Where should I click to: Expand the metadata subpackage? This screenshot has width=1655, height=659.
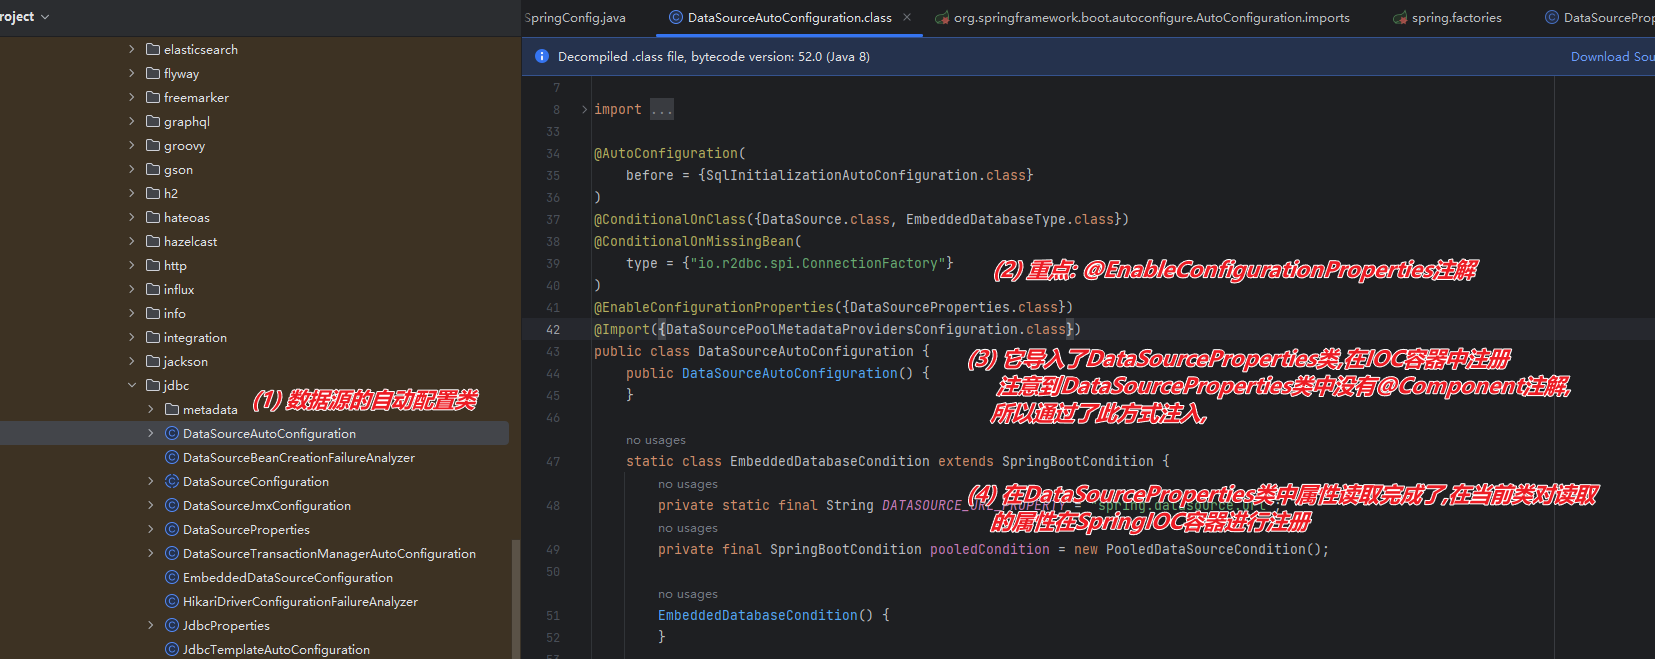pyautogui.click(x=151, y=409)
